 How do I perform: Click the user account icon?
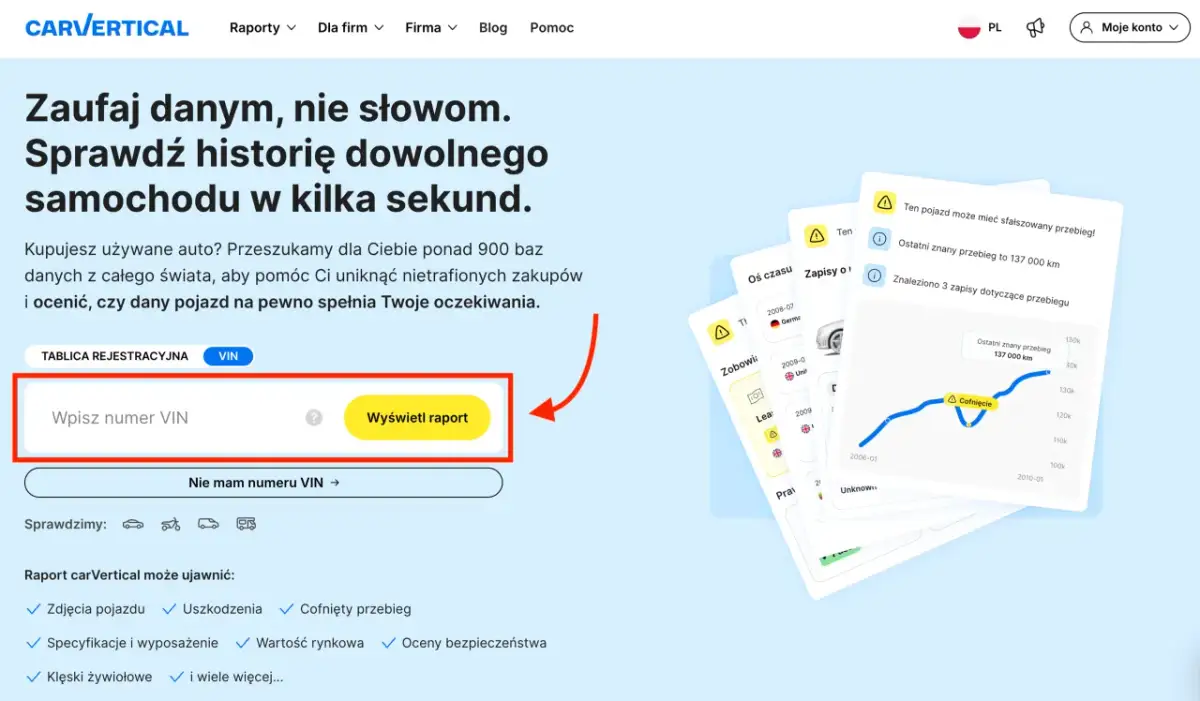(1086, 27)
